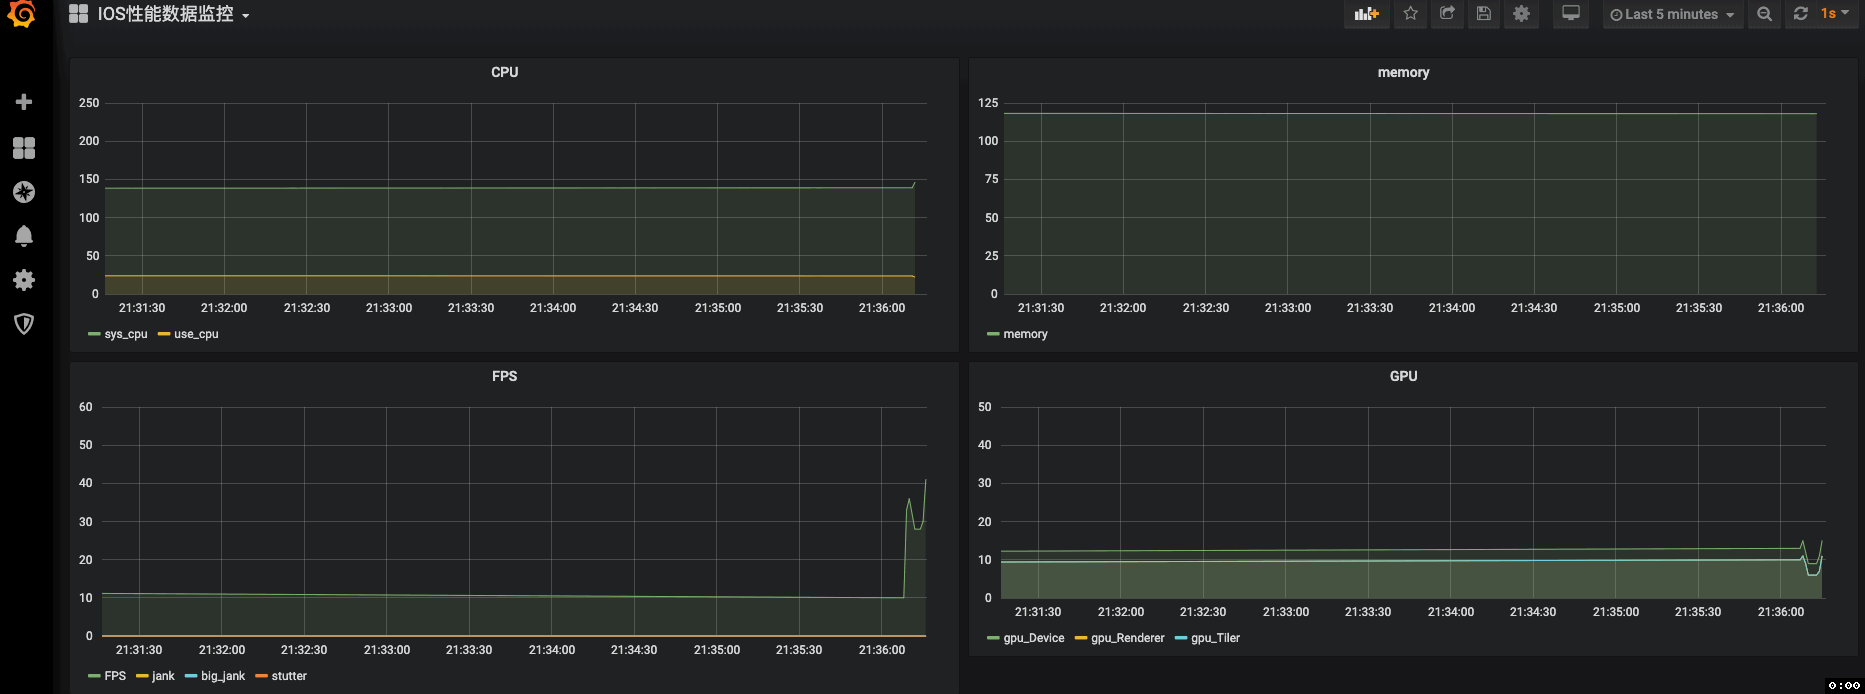This screenshot has height=694, width=1865.
Task: Open the GPU panel title menu
Action: tap(1403, 376)
